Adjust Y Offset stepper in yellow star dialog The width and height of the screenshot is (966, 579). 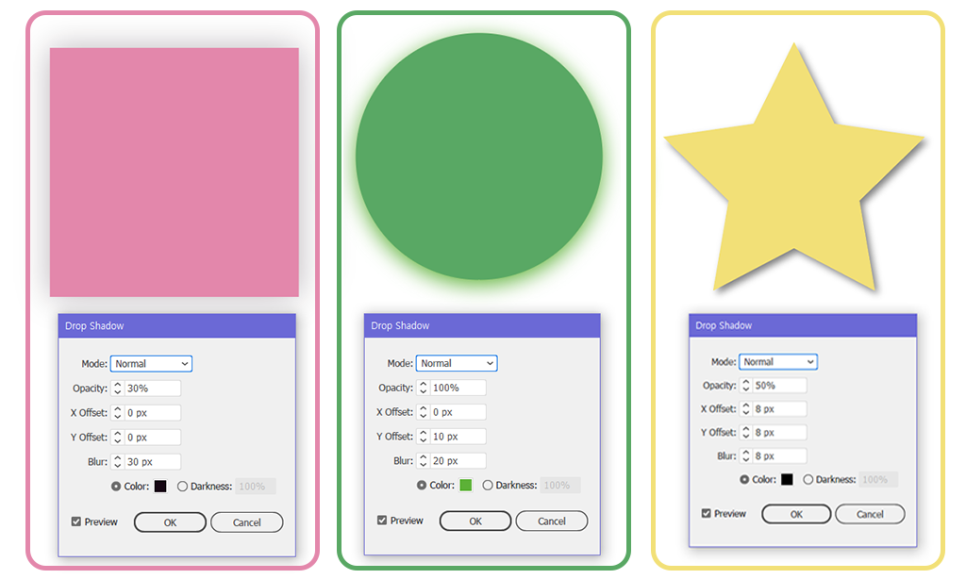tap(746, 432)
